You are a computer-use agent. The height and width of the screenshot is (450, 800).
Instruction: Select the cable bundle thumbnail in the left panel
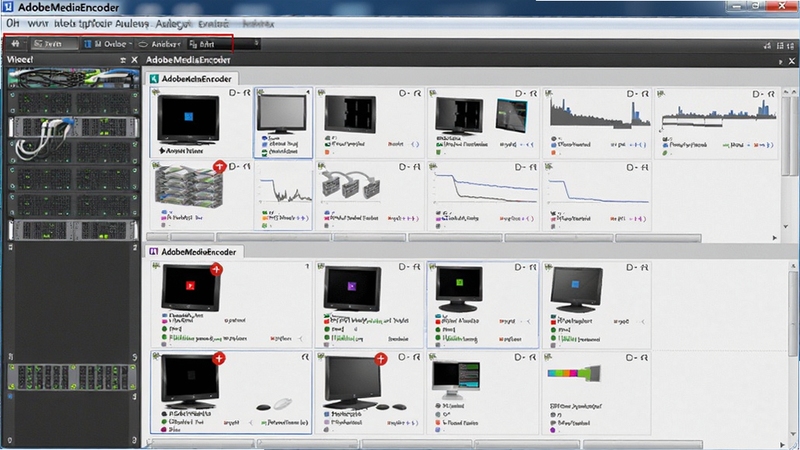[x=73, y=78]
